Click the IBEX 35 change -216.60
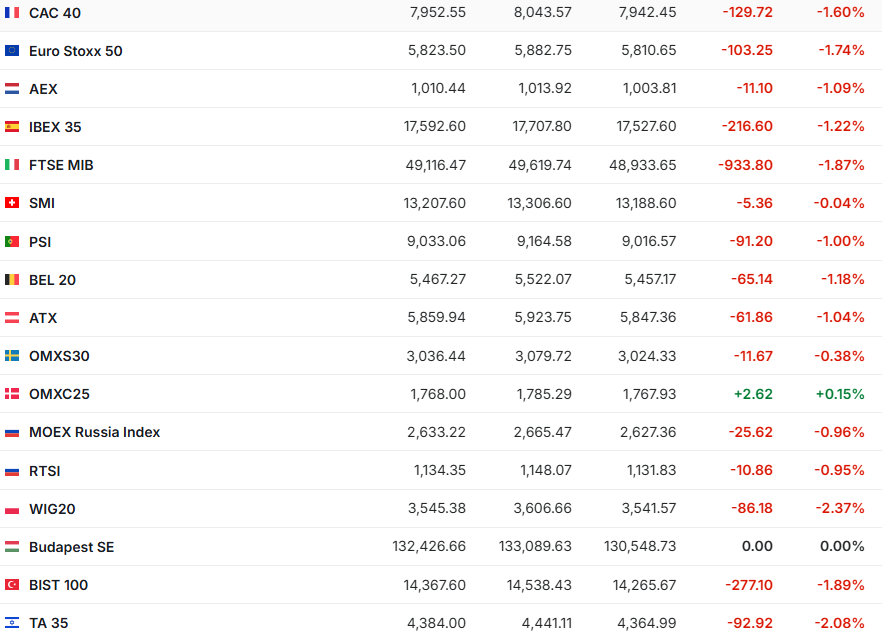 [x=747, y=126]
